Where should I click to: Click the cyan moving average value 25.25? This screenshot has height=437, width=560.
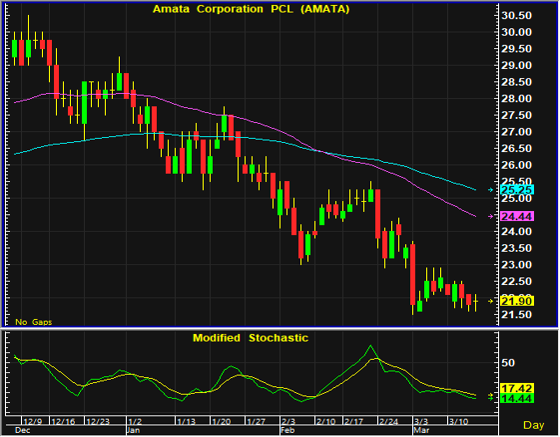tap(517, 190)
